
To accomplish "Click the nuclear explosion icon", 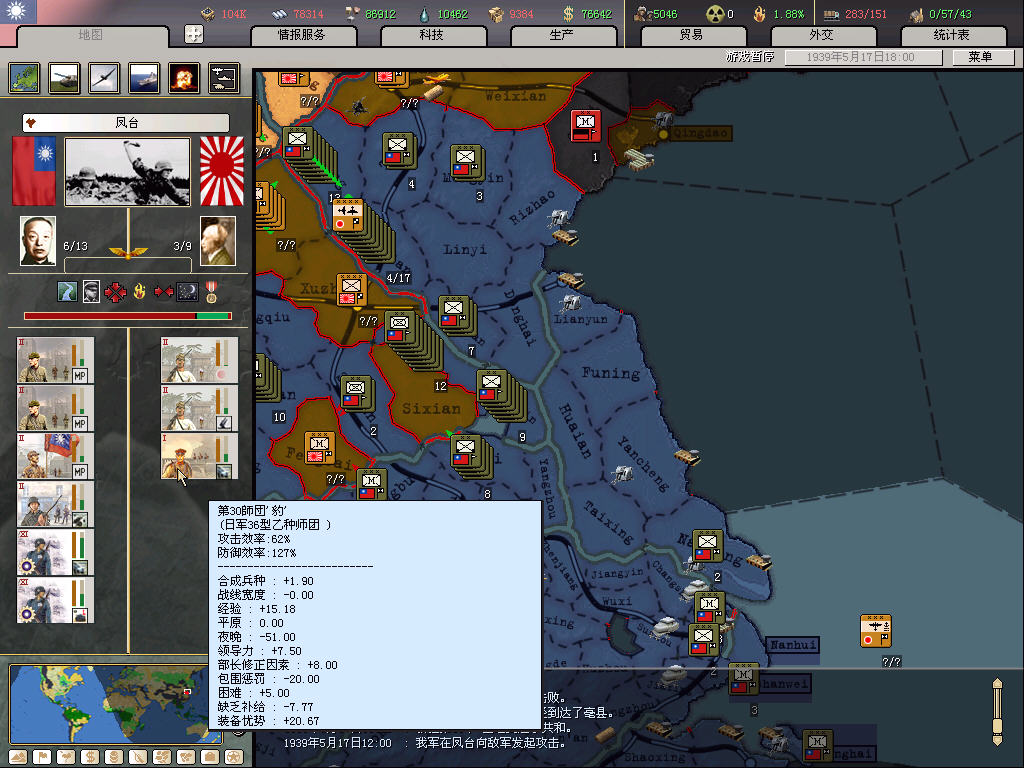I will point(183,77).
